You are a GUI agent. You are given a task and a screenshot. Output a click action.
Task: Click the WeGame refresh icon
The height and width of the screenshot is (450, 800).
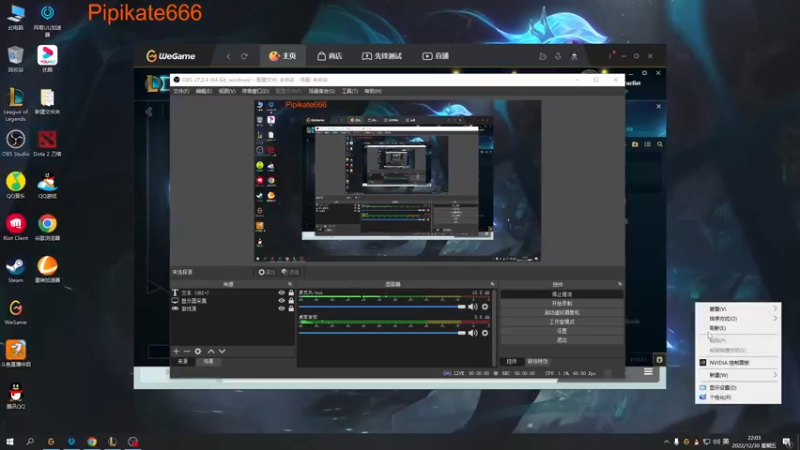tap(244, 56)
